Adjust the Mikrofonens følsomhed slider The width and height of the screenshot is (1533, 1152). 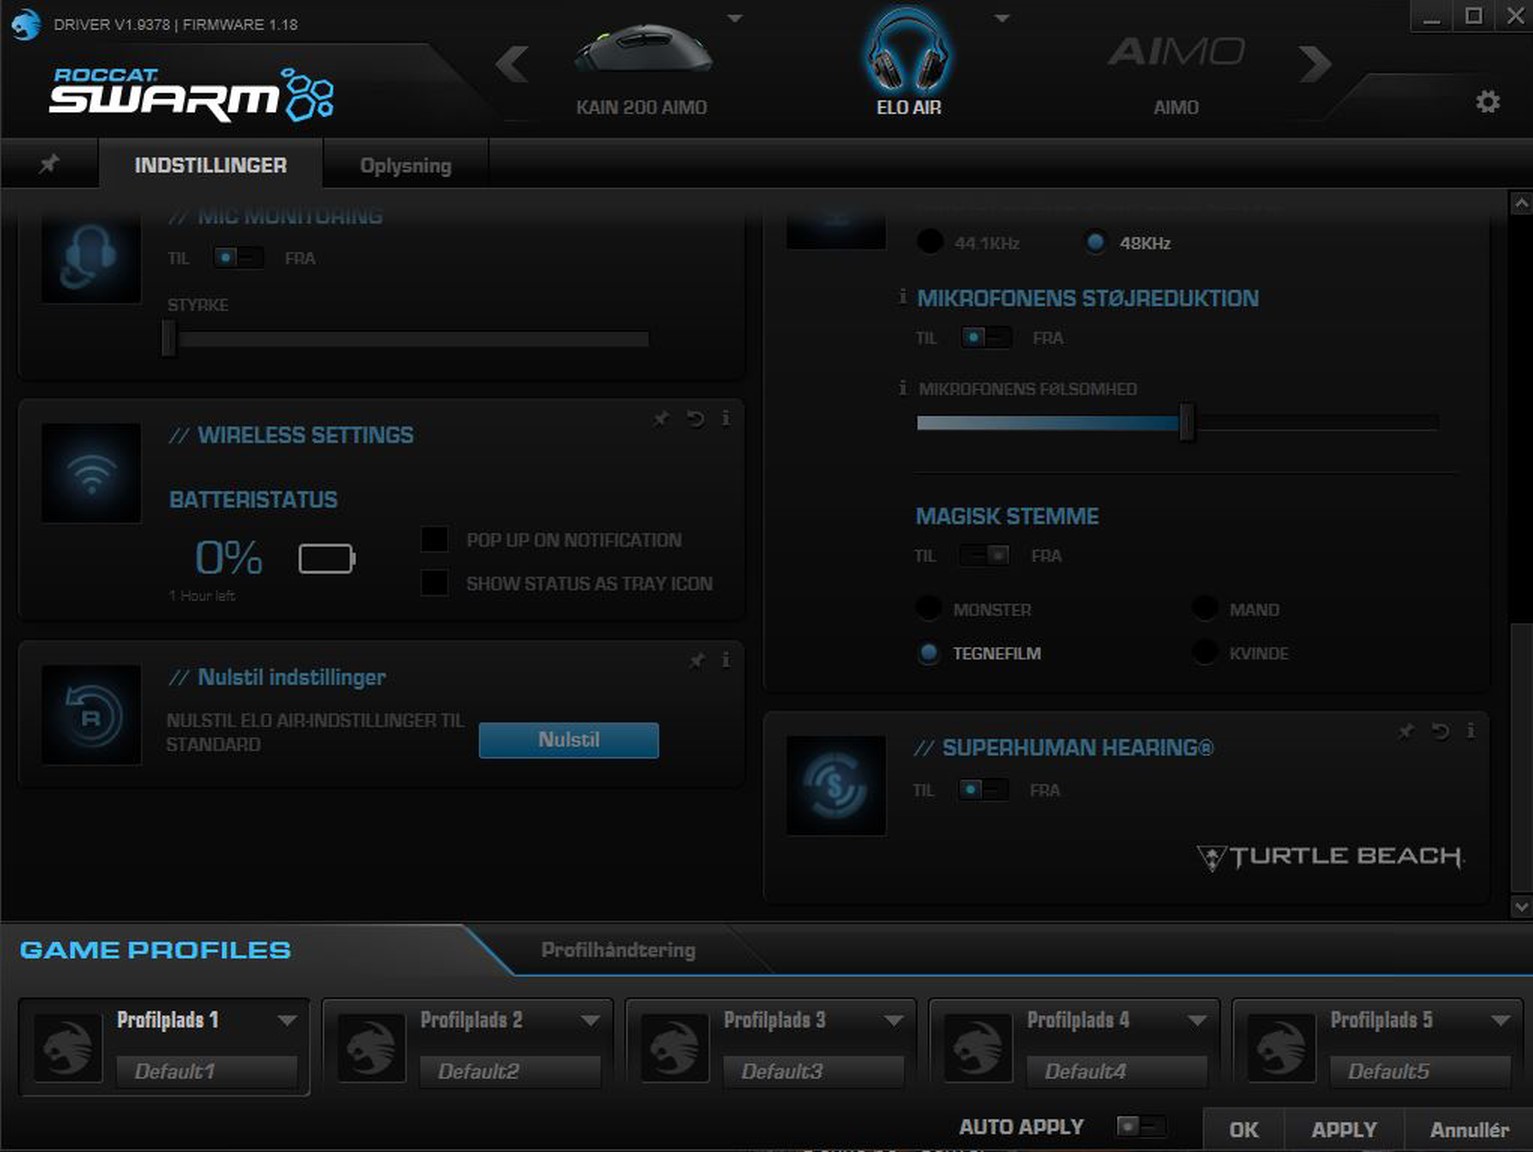1186,422
